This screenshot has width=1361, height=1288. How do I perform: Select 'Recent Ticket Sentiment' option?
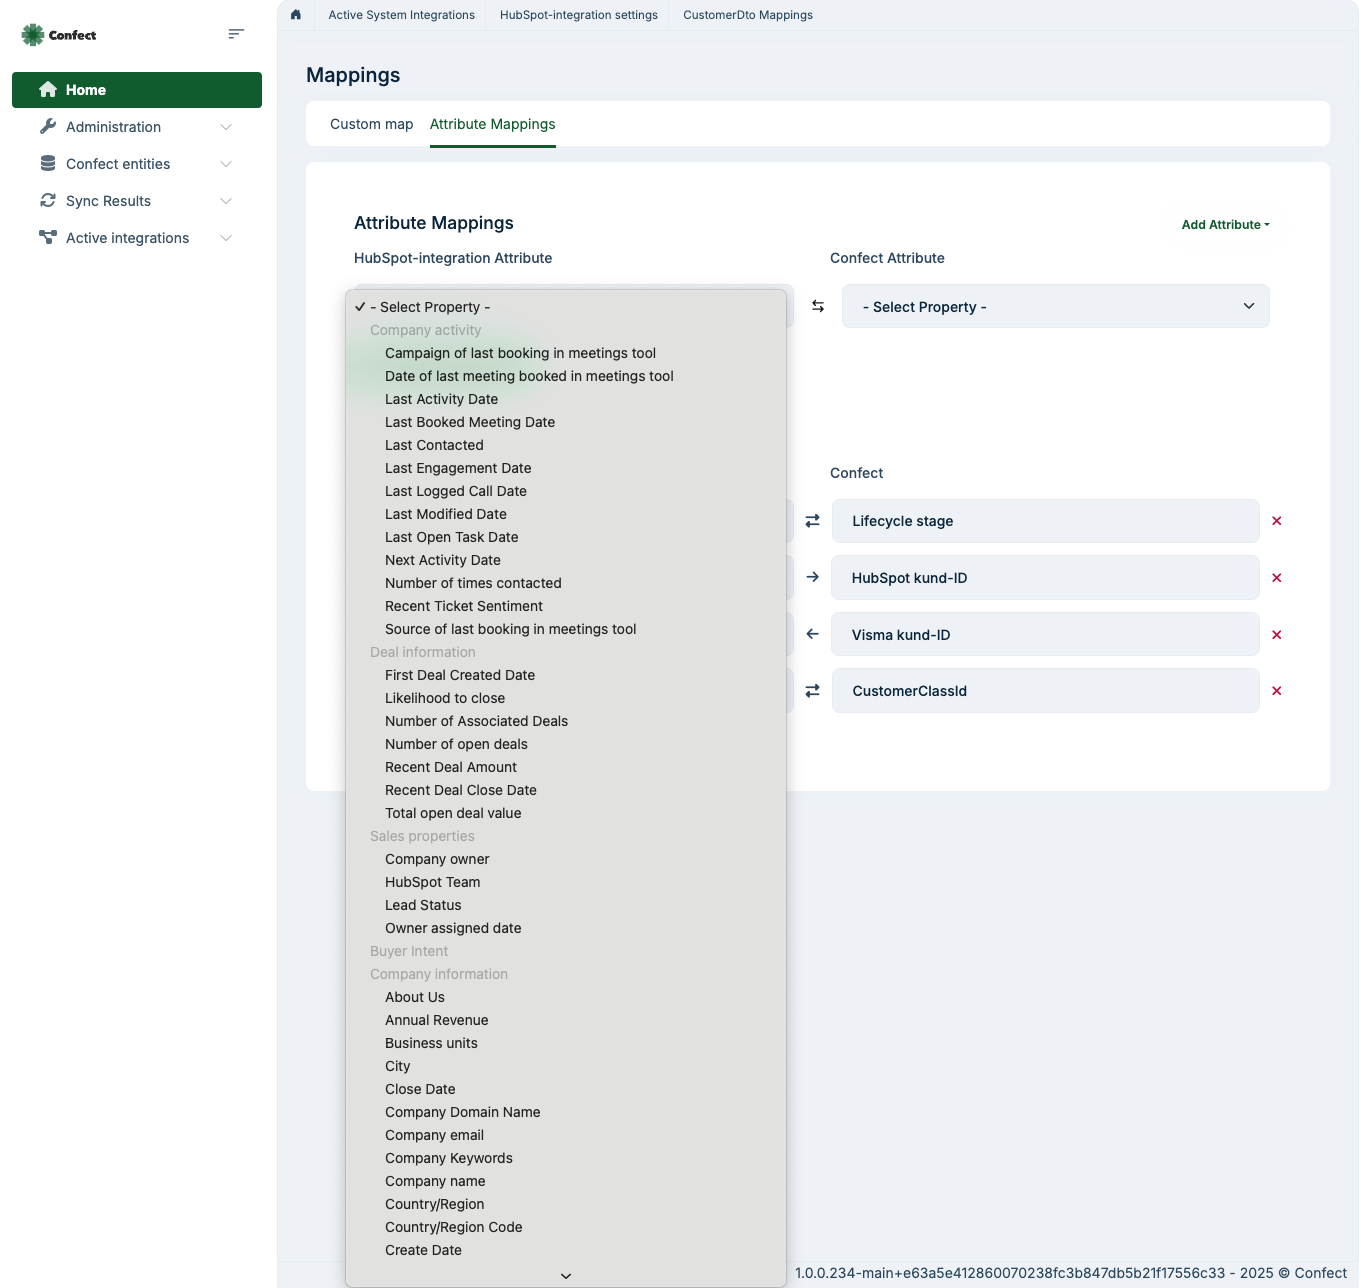point(565,606)
